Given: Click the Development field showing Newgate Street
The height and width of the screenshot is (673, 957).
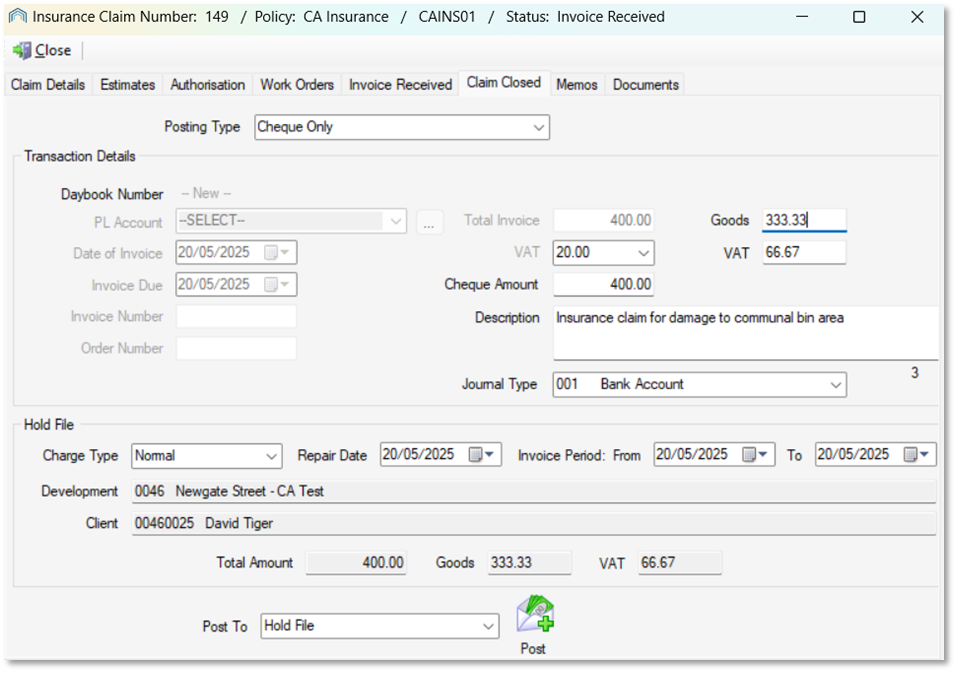Looking at the screenshot, I should point(533,492).
